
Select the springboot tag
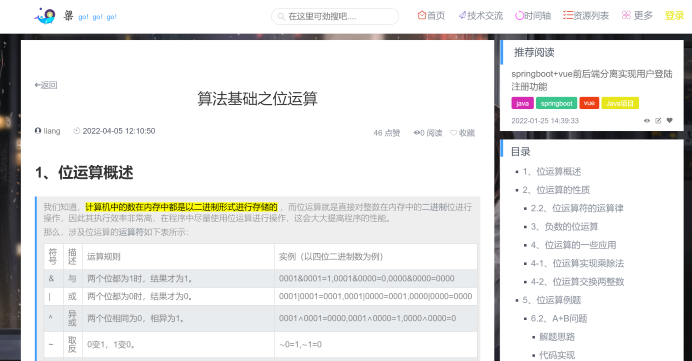(x=556, y=103)
